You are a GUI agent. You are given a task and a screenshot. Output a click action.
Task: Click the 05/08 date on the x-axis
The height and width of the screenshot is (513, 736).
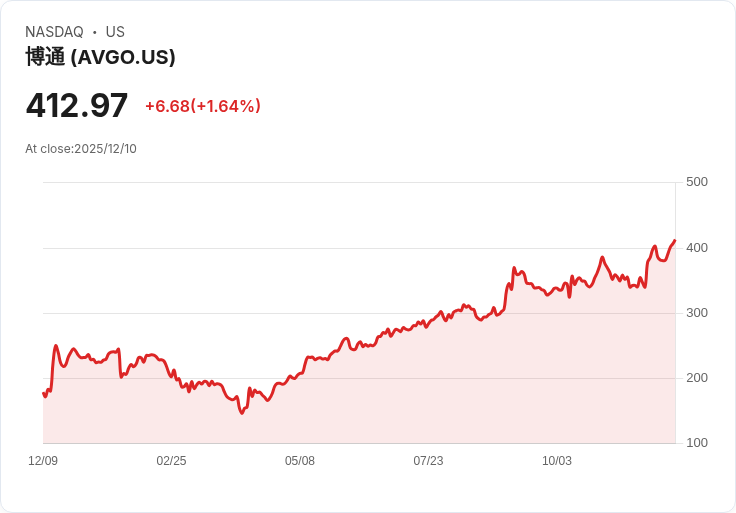300,461
